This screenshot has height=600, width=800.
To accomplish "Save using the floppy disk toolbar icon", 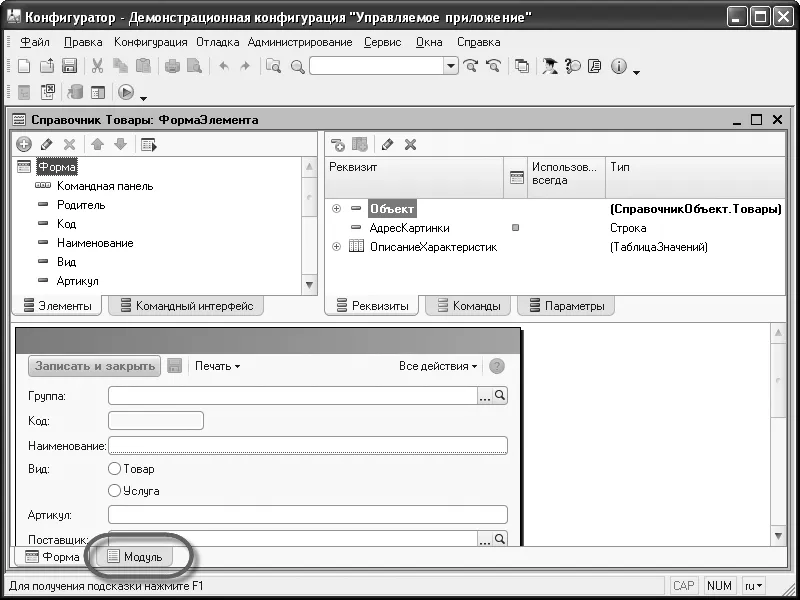I will (69, 66).
